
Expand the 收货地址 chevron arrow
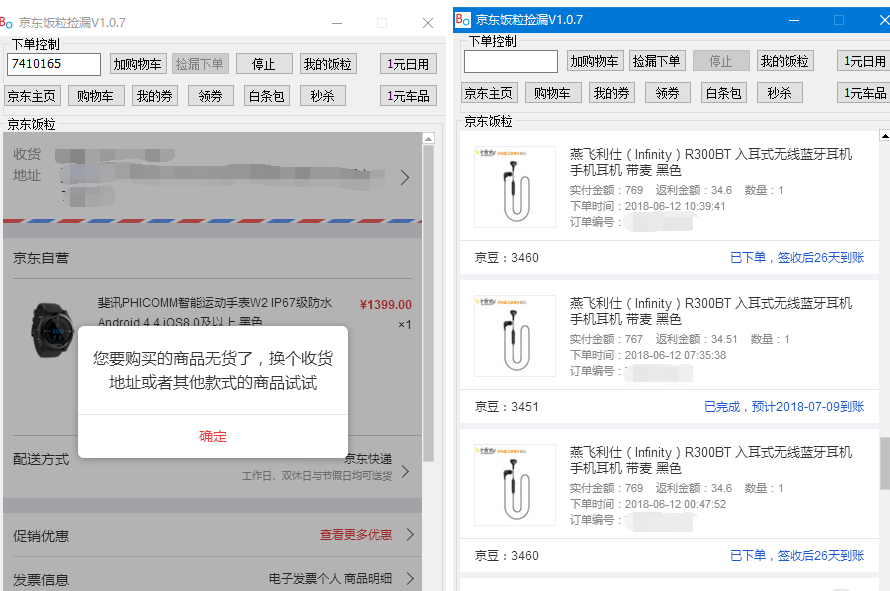(x=405, y=178)
